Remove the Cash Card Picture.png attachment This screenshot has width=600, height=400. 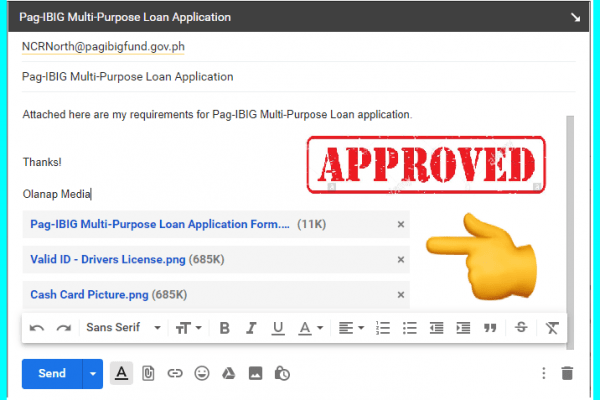[x=401, y=295]
